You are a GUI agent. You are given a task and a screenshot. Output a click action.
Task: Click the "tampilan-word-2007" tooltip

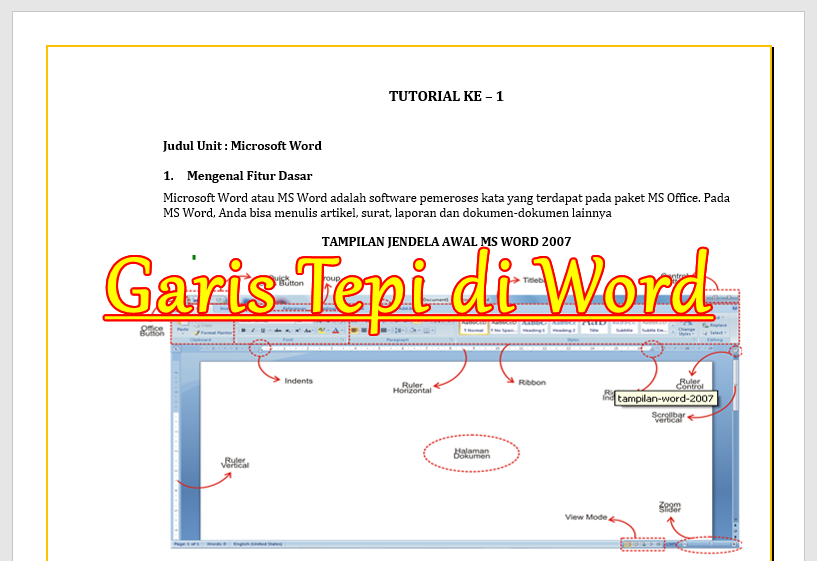tap(665, 398)
